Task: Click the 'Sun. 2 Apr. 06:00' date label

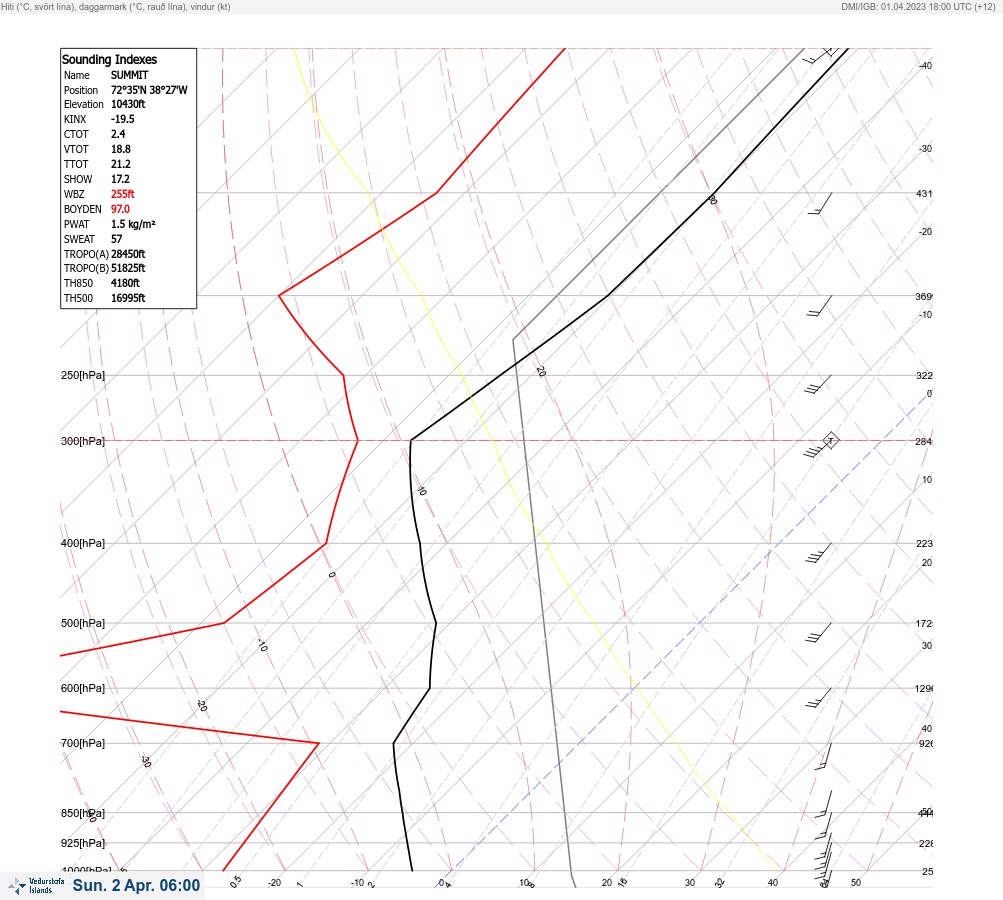Action: tap(136, 885)
